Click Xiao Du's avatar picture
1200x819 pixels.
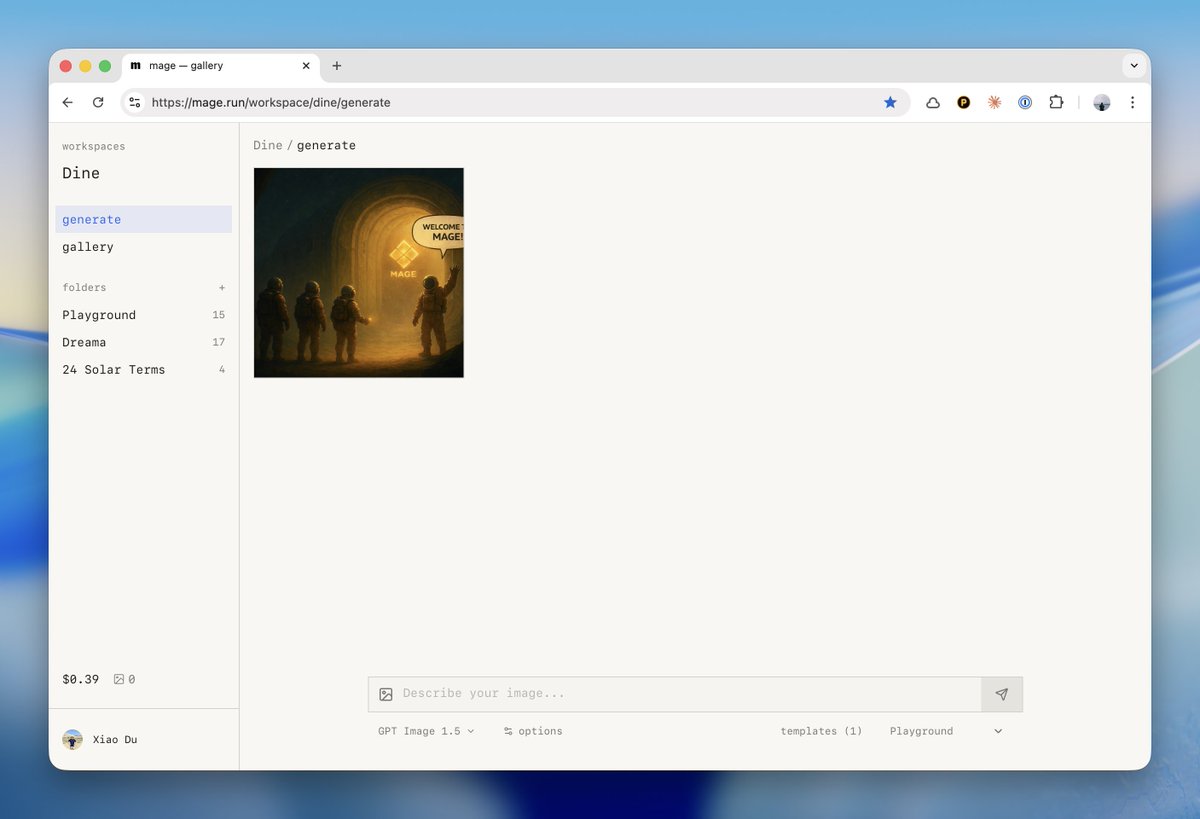click(x=72, y=739)
